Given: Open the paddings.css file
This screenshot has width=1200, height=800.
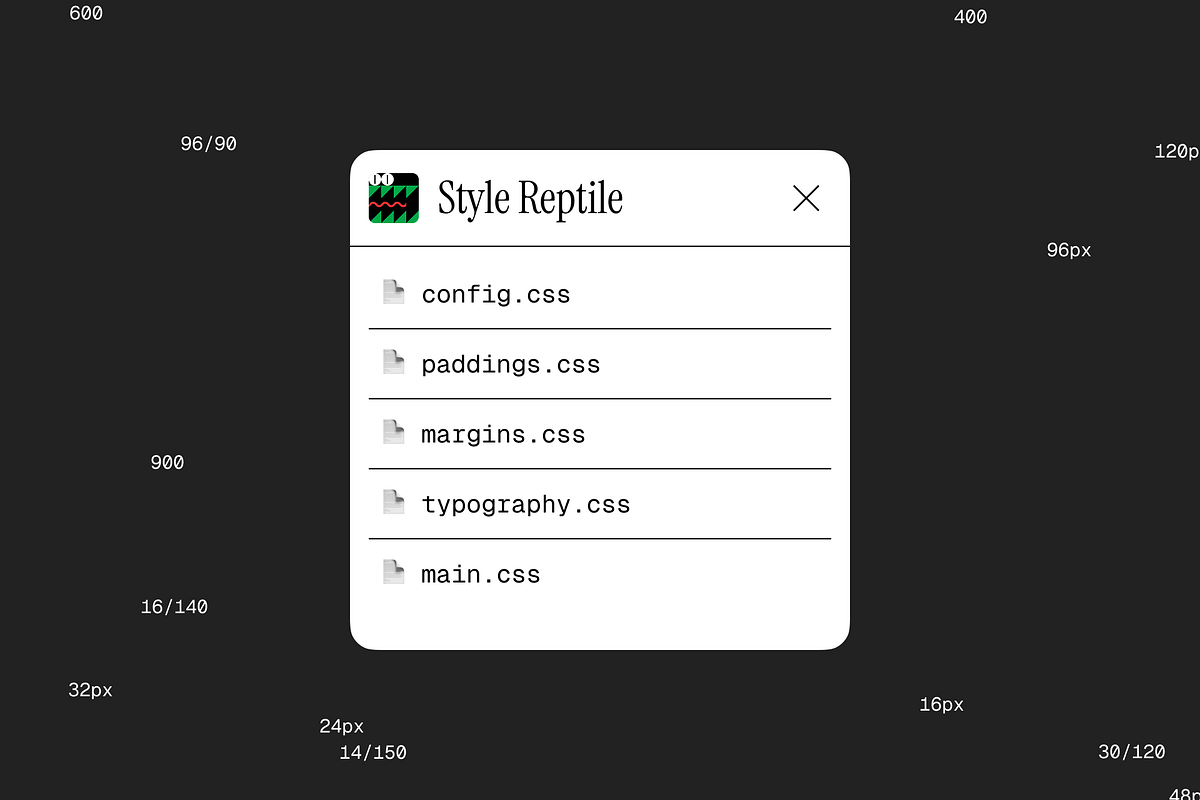Looking at the screenshot, I should (510, 365).
